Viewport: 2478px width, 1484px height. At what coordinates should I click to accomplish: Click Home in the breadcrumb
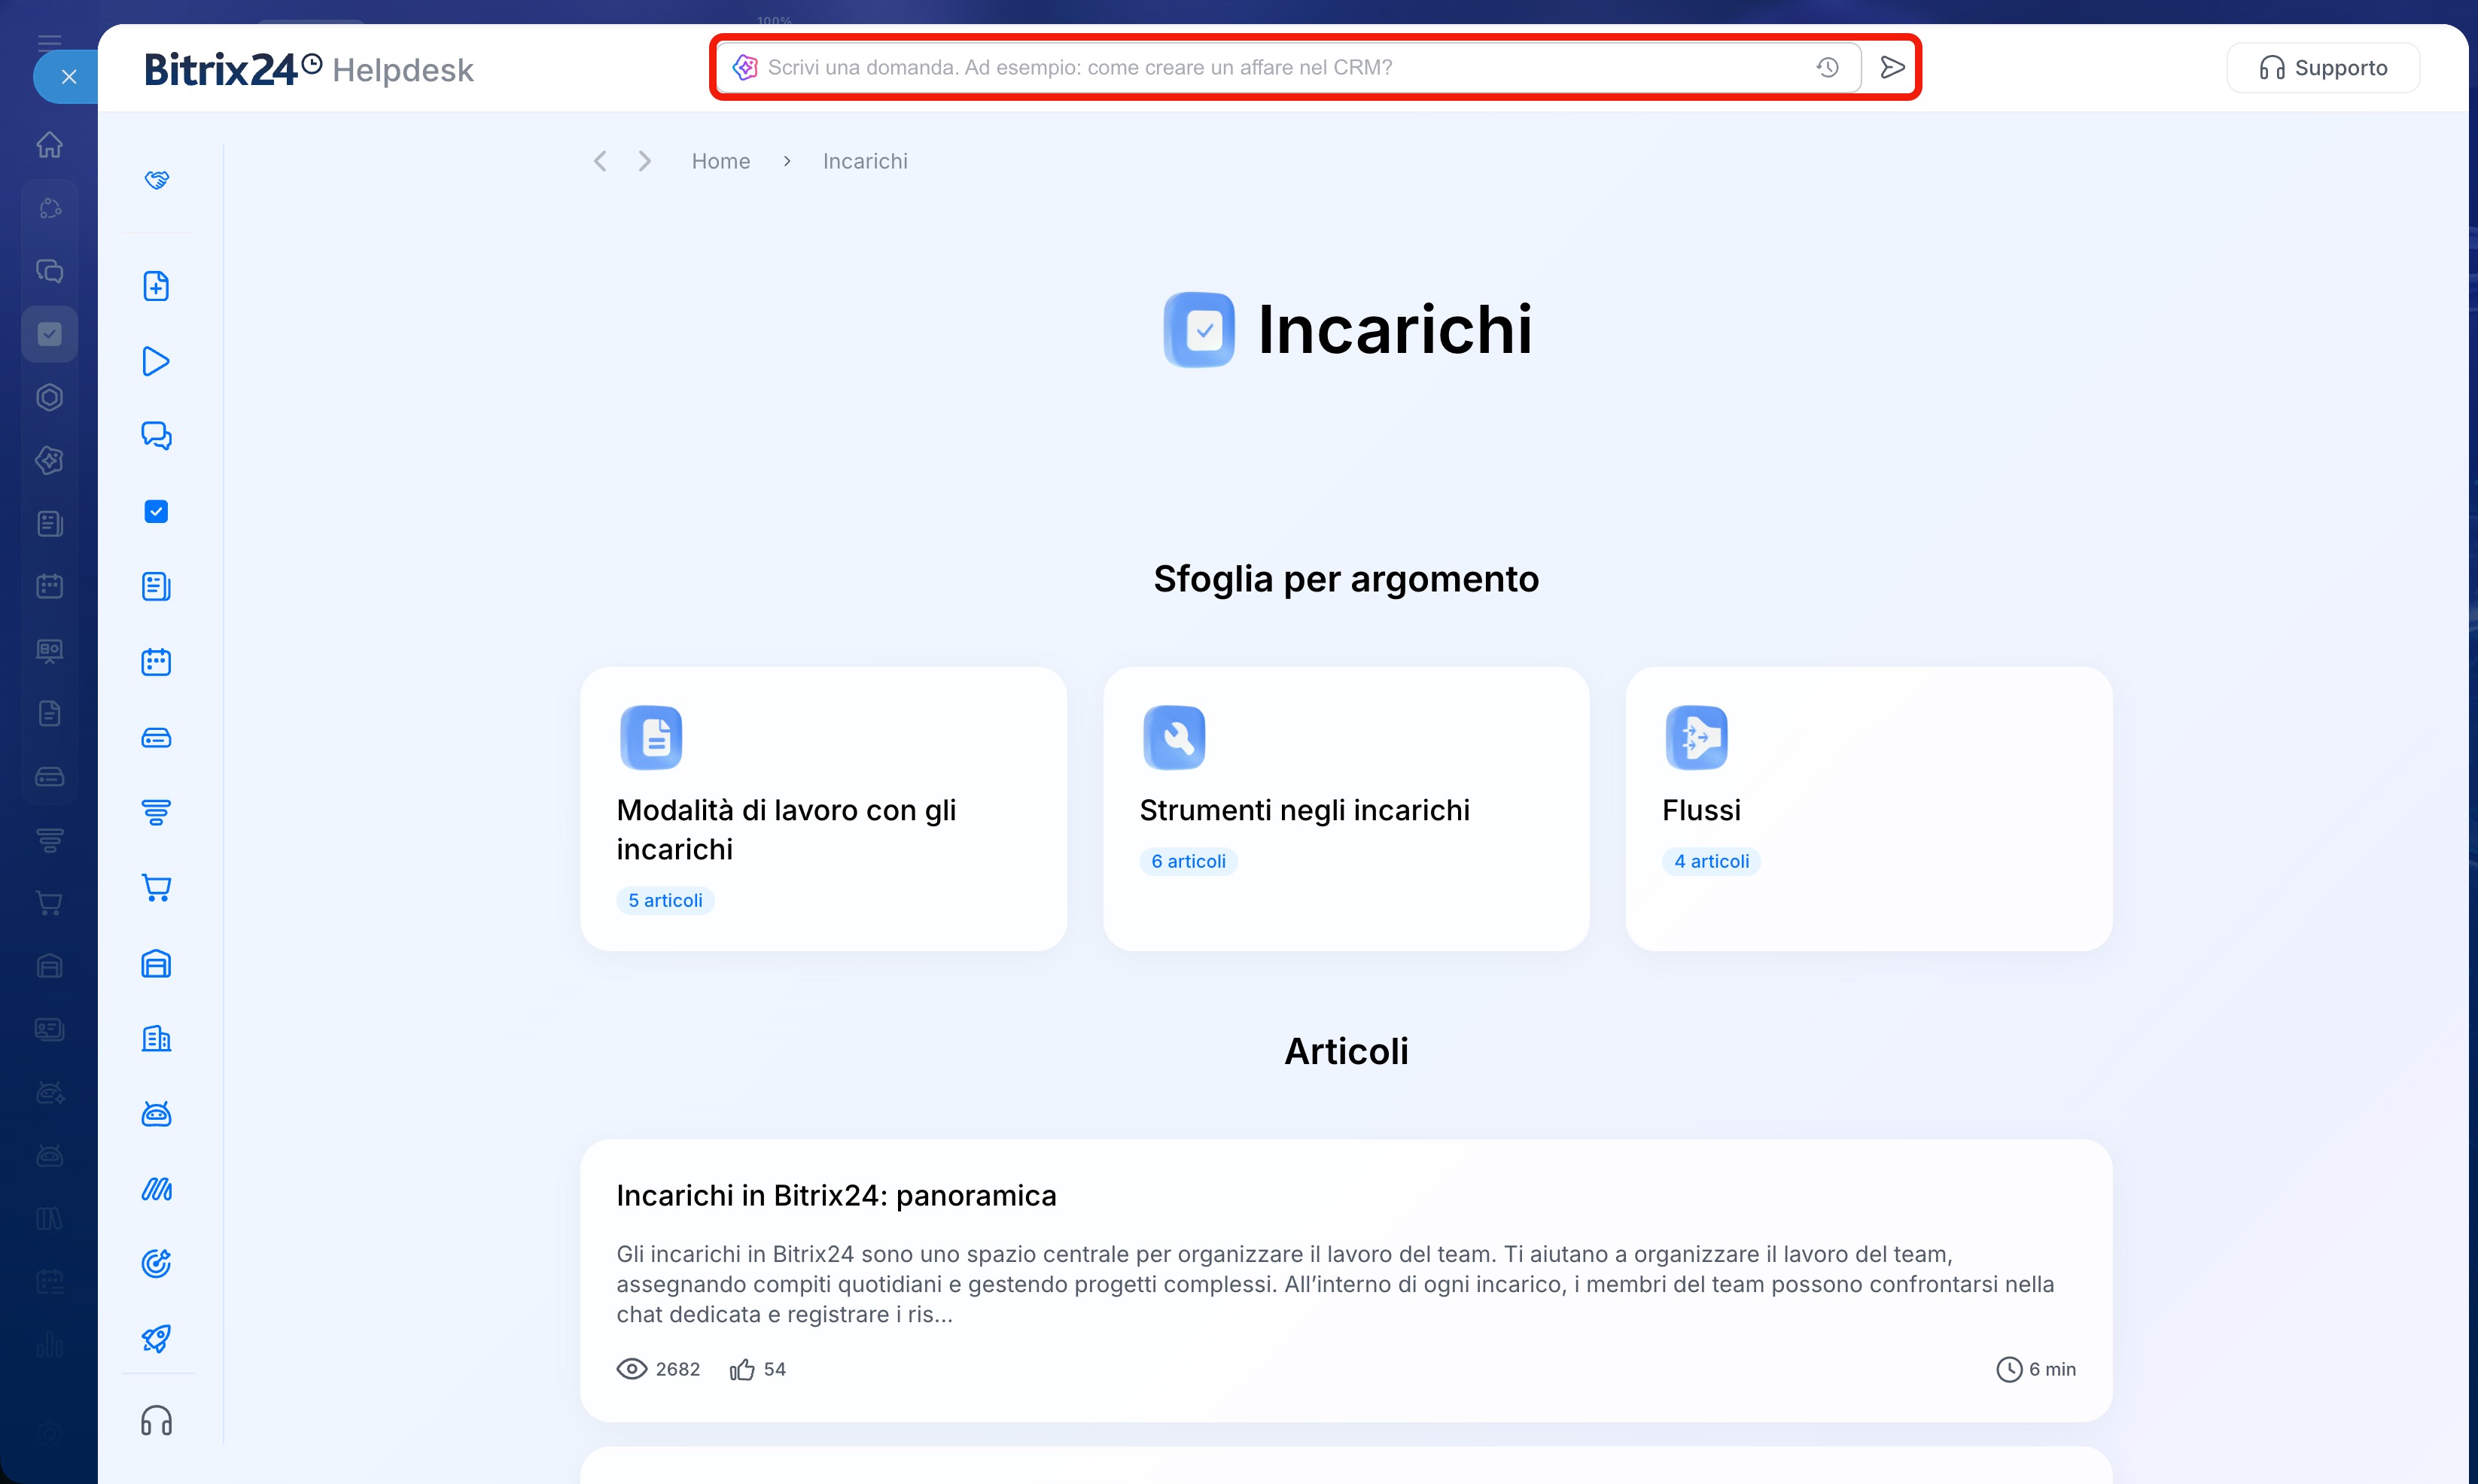tap(721, 161)
